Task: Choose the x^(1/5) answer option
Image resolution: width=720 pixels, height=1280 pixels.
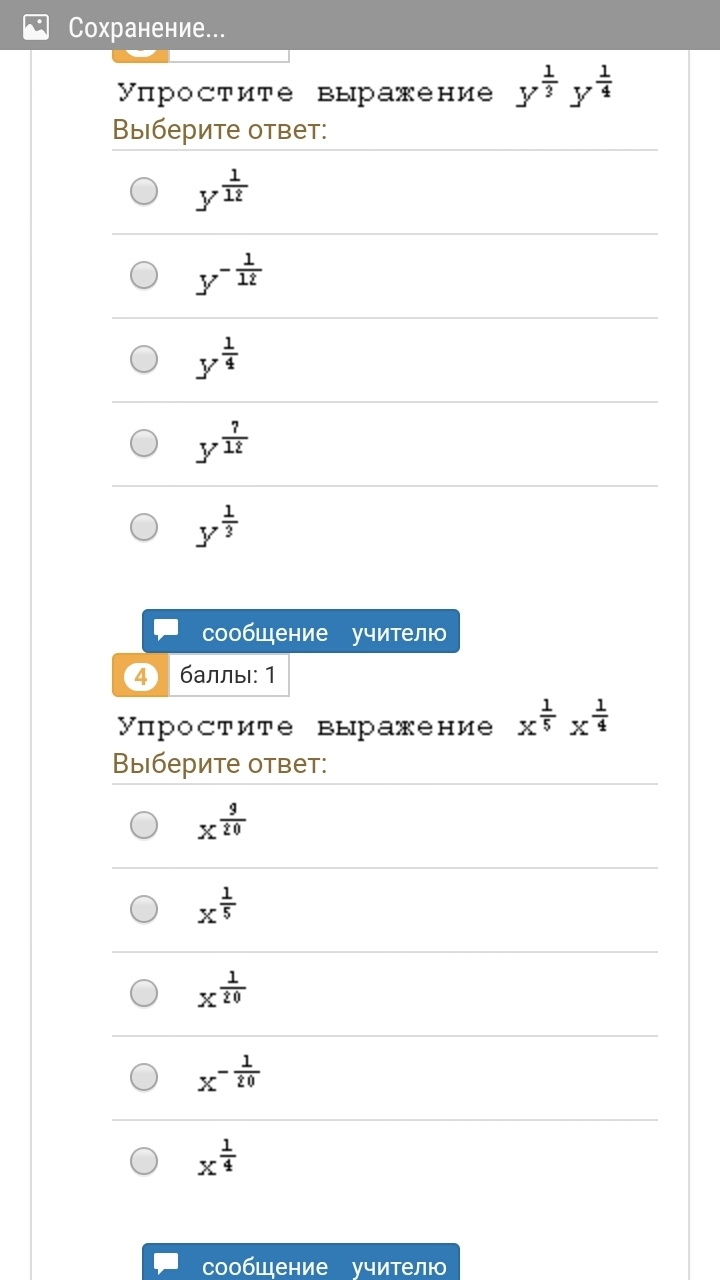Action: [x=145, y=909]
